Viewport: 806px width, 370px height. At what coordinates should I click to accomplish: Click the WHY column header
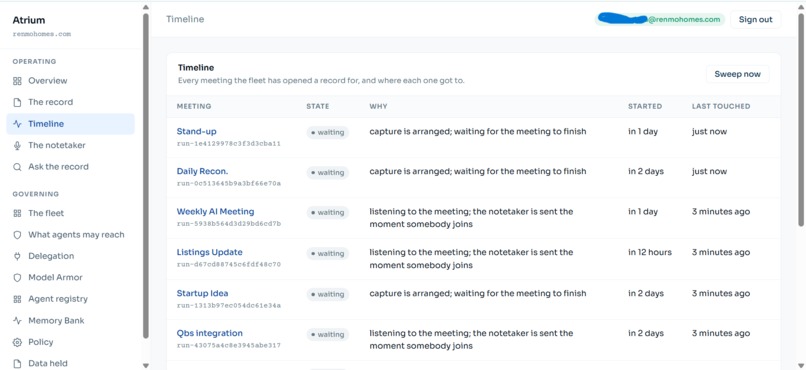tap(378, 106)
